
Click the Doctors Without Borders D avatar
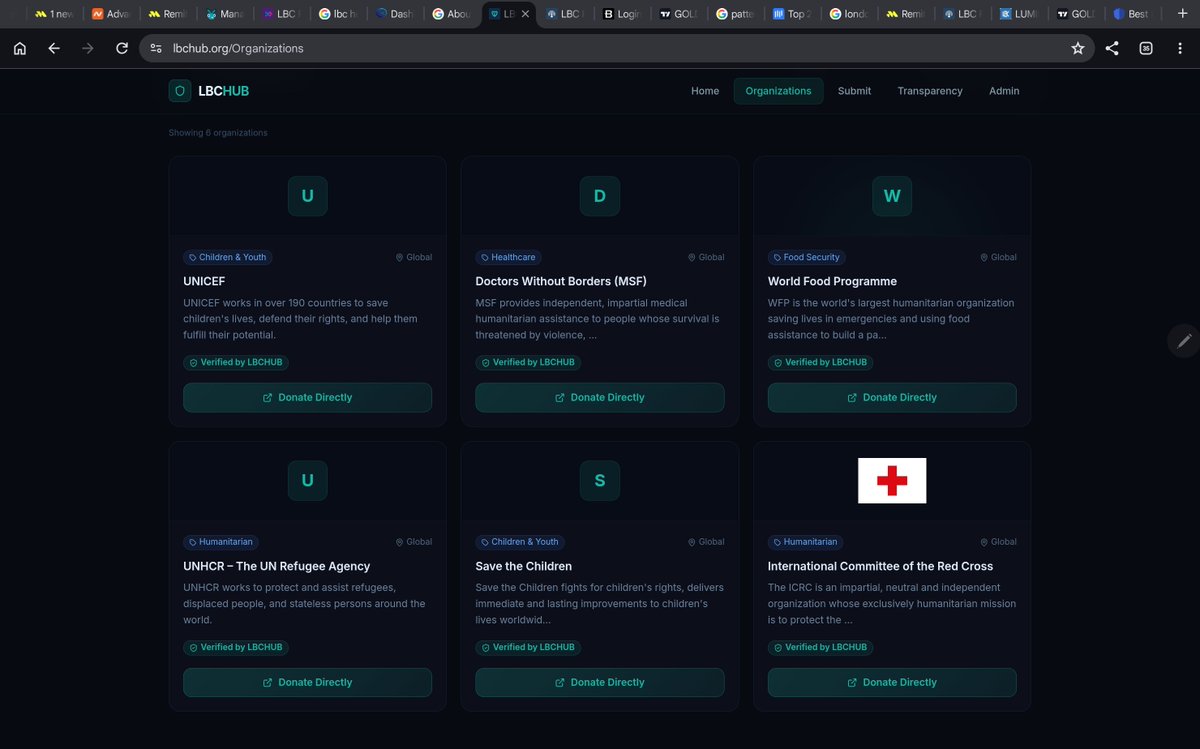point(600,196)
